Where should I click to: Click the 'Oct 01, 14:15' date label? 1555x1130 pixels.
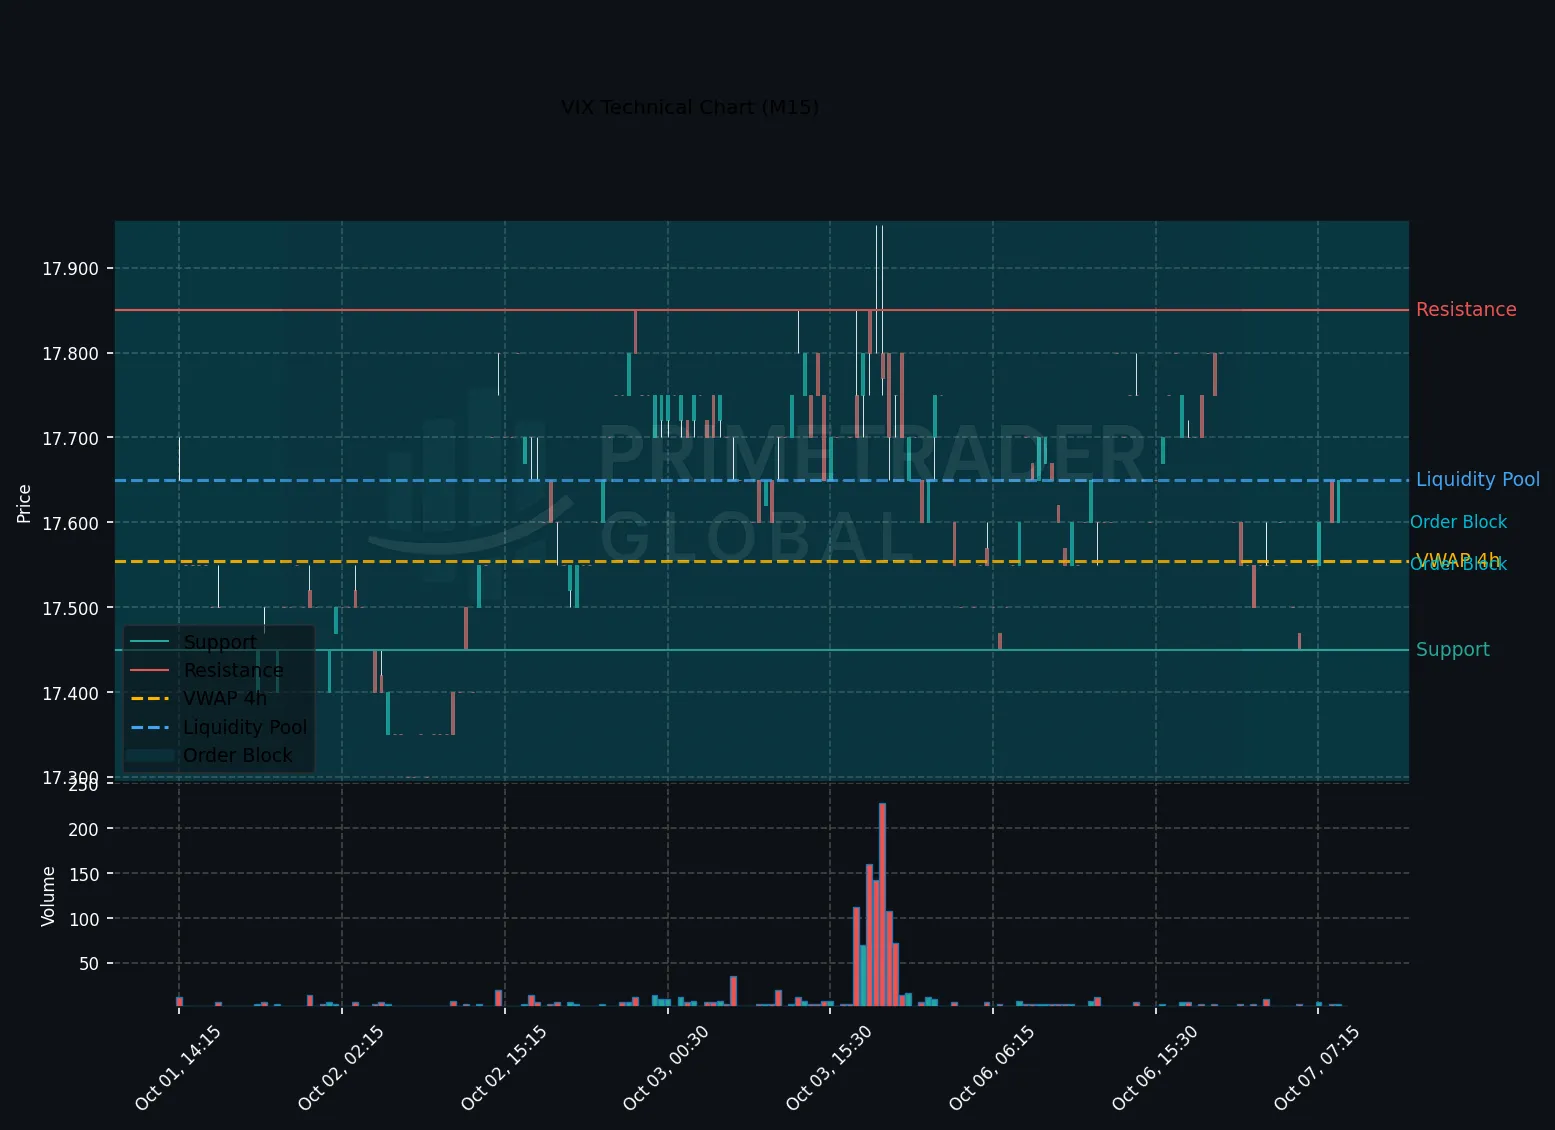coord(178,1067)
